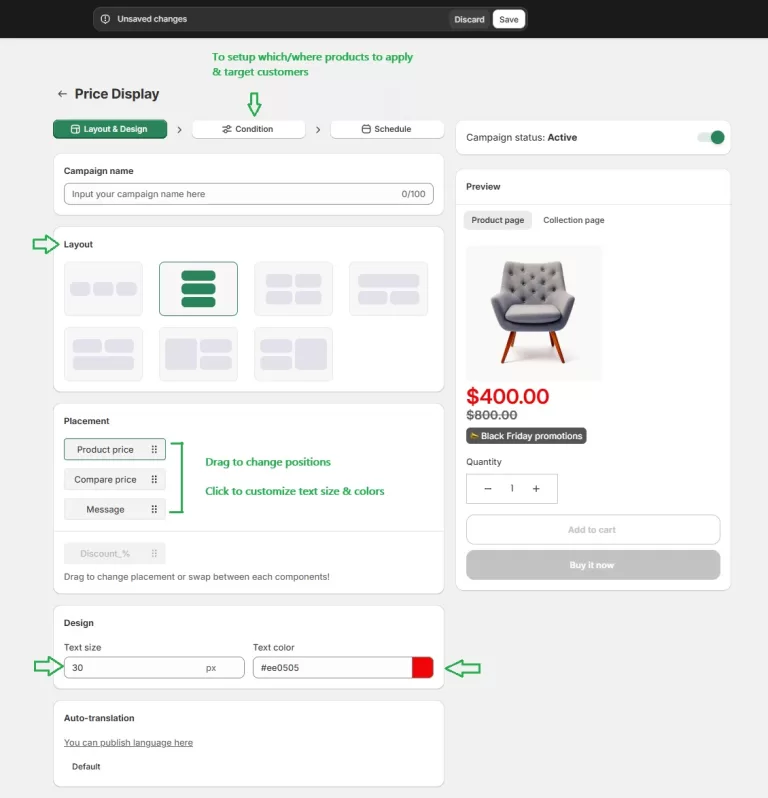This screenshot has height=798, width=768.
Task: Open the red text color swatch
Action: pos(422,667)
